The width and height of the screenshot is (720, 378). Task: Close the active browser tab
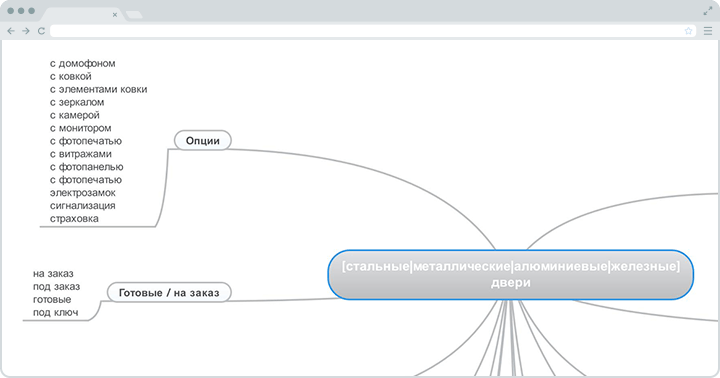click(x=115, y=15)
